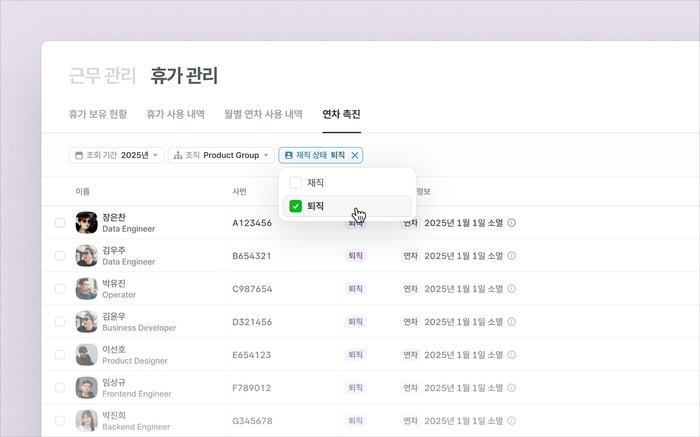Click employee number C987654
700x437 pixels.
(x=252, y=289)
